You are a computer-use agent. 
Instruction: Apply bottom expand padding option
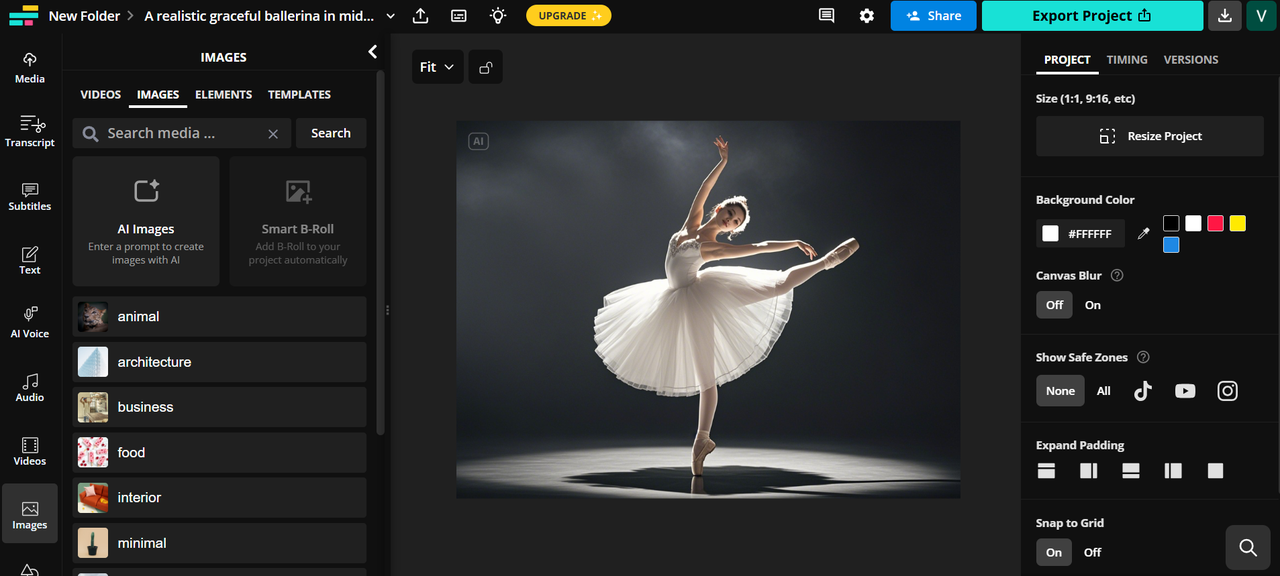[x=1131, y=471]
